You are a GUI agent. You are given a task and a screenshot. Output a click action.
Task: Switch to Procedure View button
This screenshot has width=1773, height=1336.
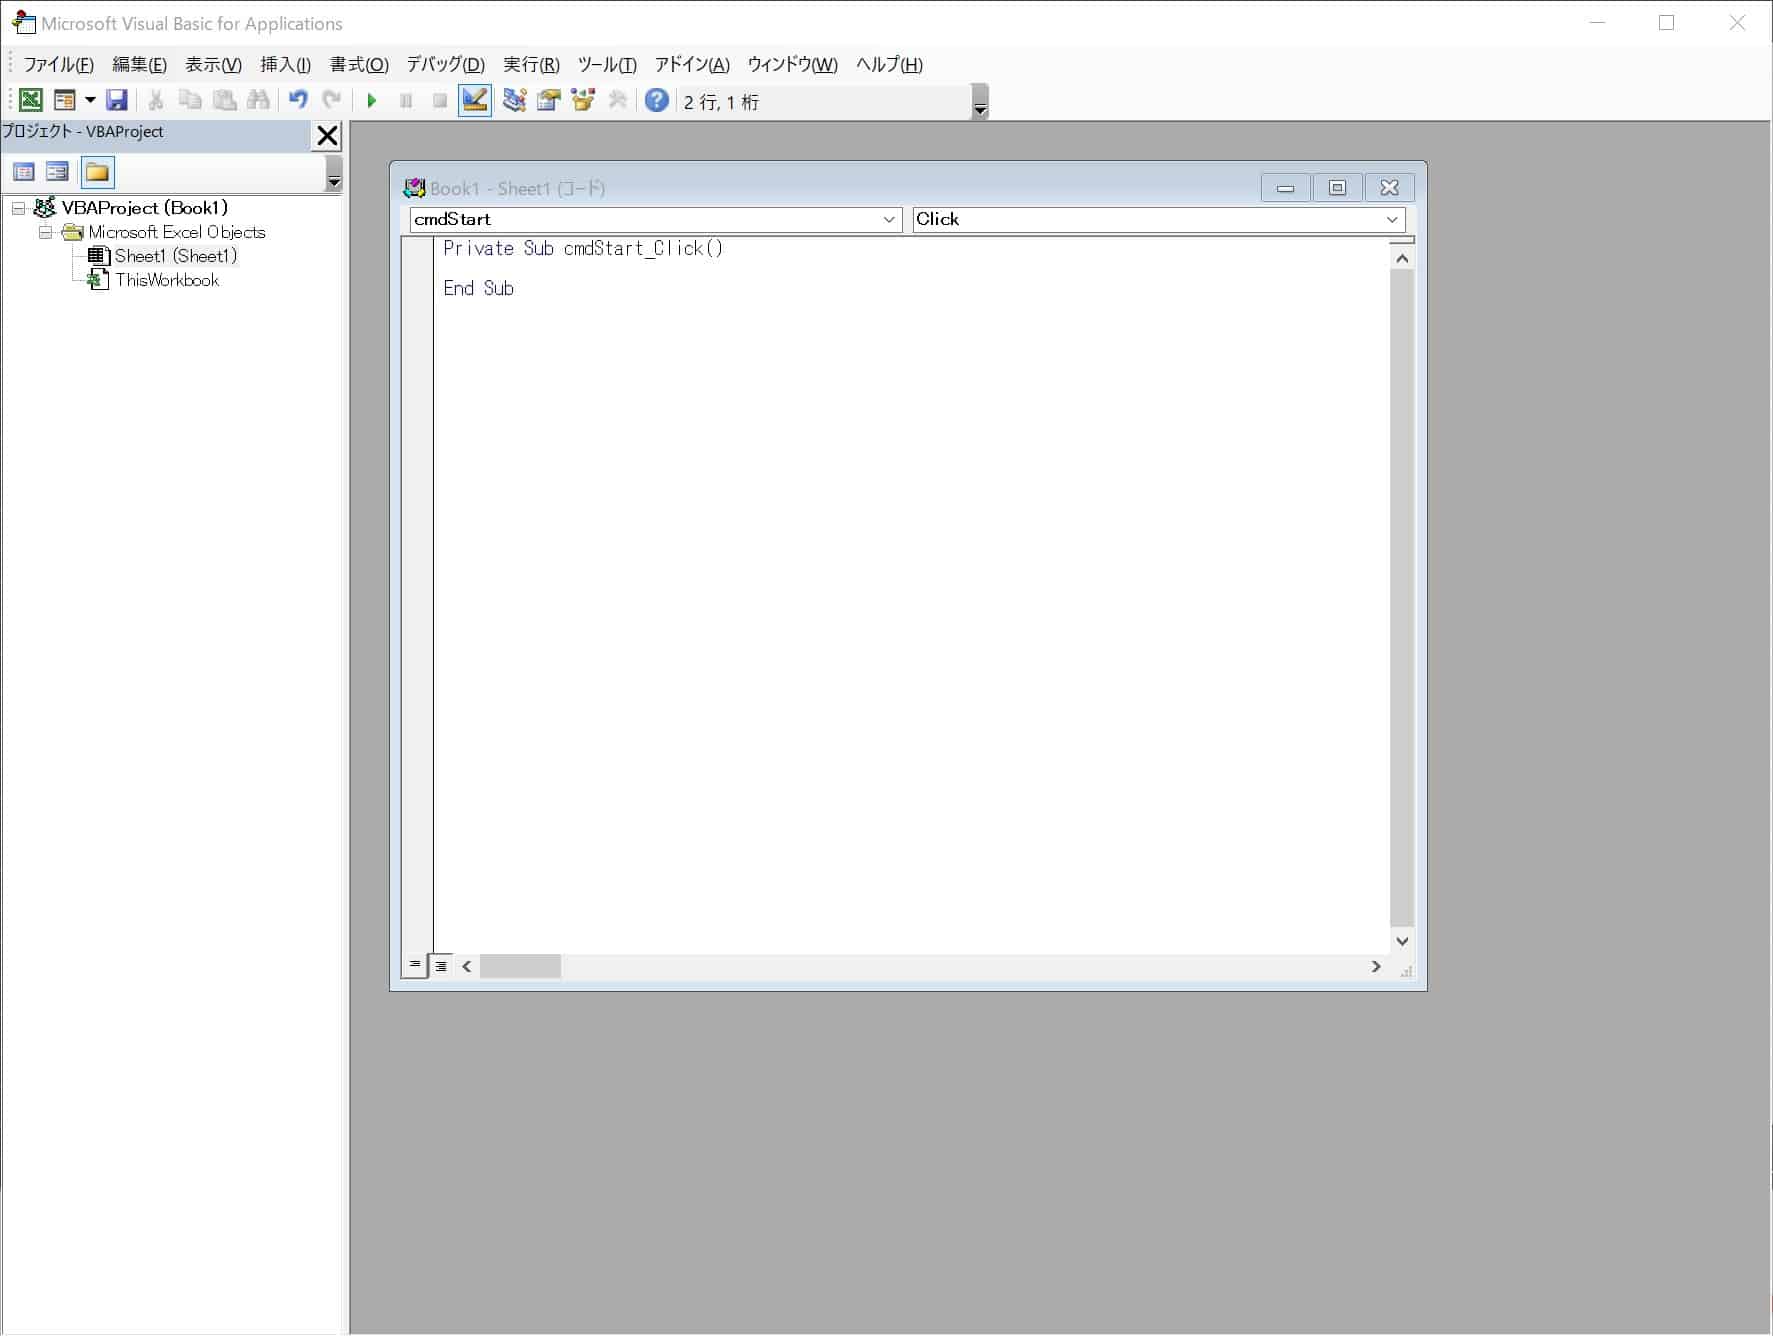(415, 965)
